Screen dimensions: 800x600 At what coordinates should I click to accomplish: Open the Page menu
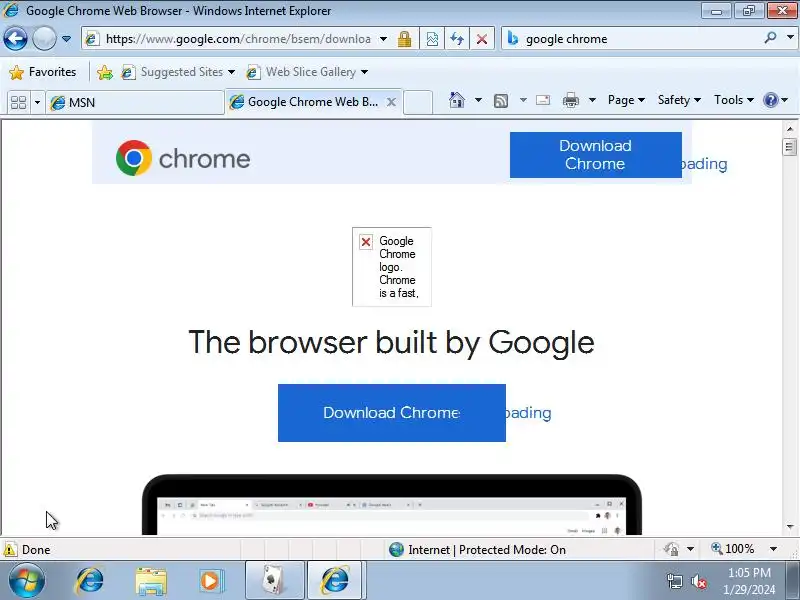click(626, 100)
